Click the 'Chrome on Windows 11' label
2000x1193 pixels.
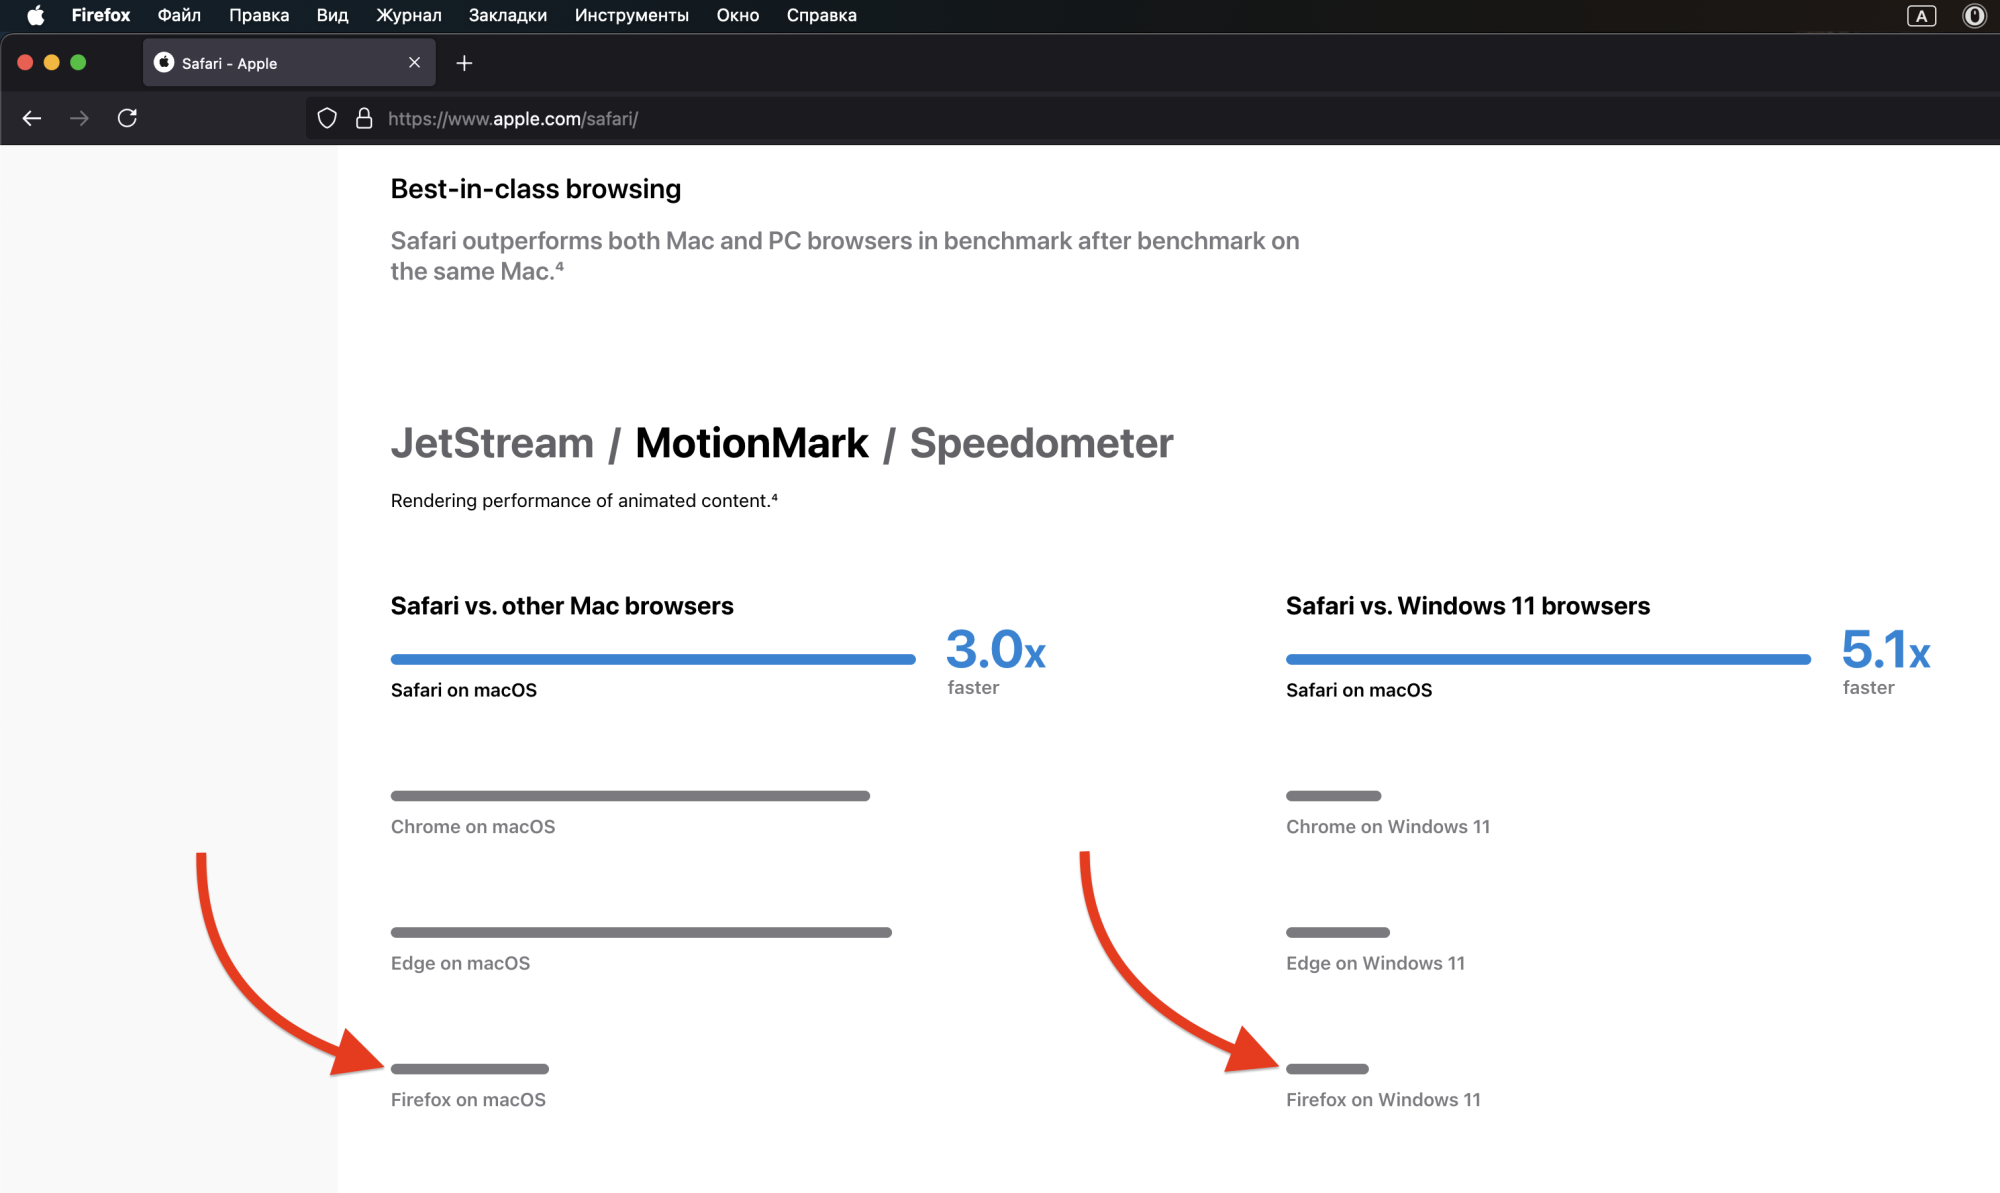(1388, 827)
